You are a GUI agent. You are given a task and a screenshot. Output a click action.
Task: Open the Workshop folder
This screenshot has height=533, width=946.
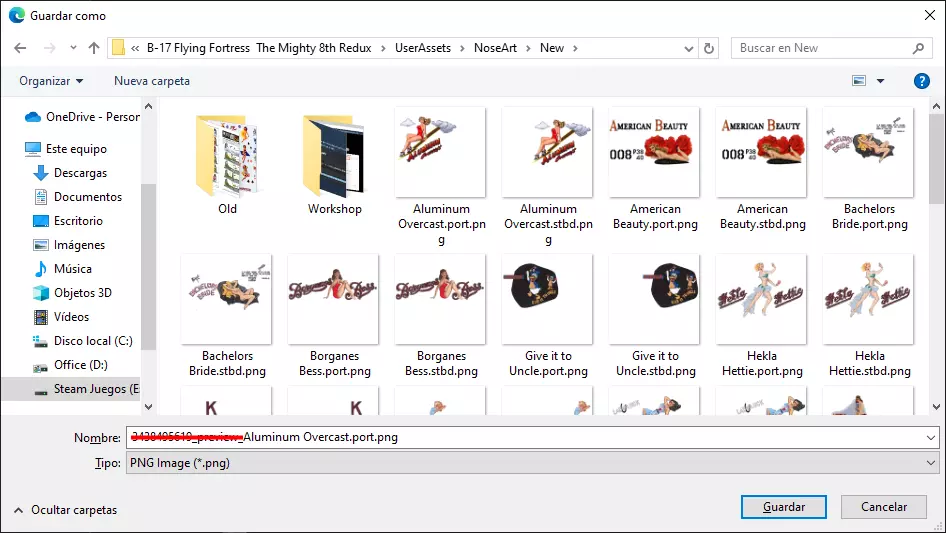(x=334, y=162)
